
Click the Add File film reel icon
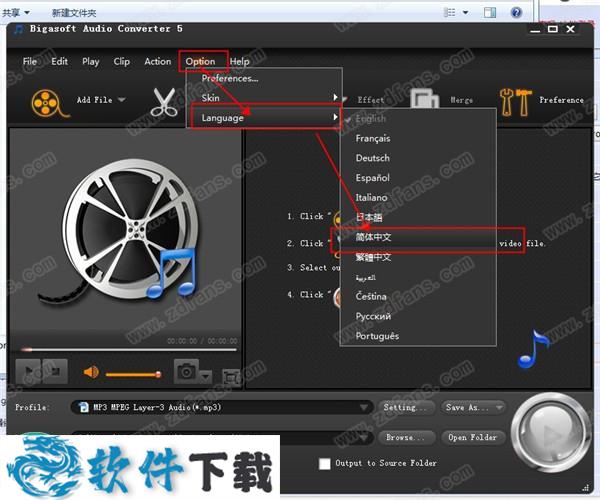tap(50, 103)
